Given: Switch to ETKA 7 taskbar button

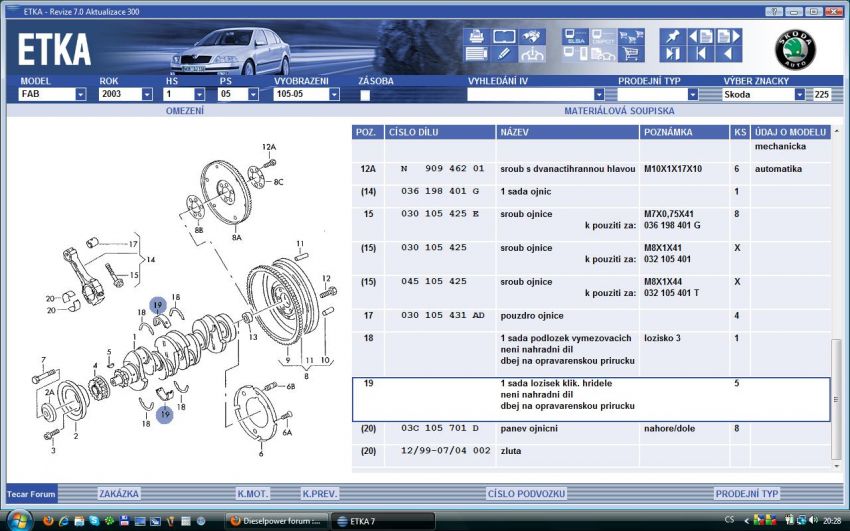Looking at the screenshot, I should [383, 521].
